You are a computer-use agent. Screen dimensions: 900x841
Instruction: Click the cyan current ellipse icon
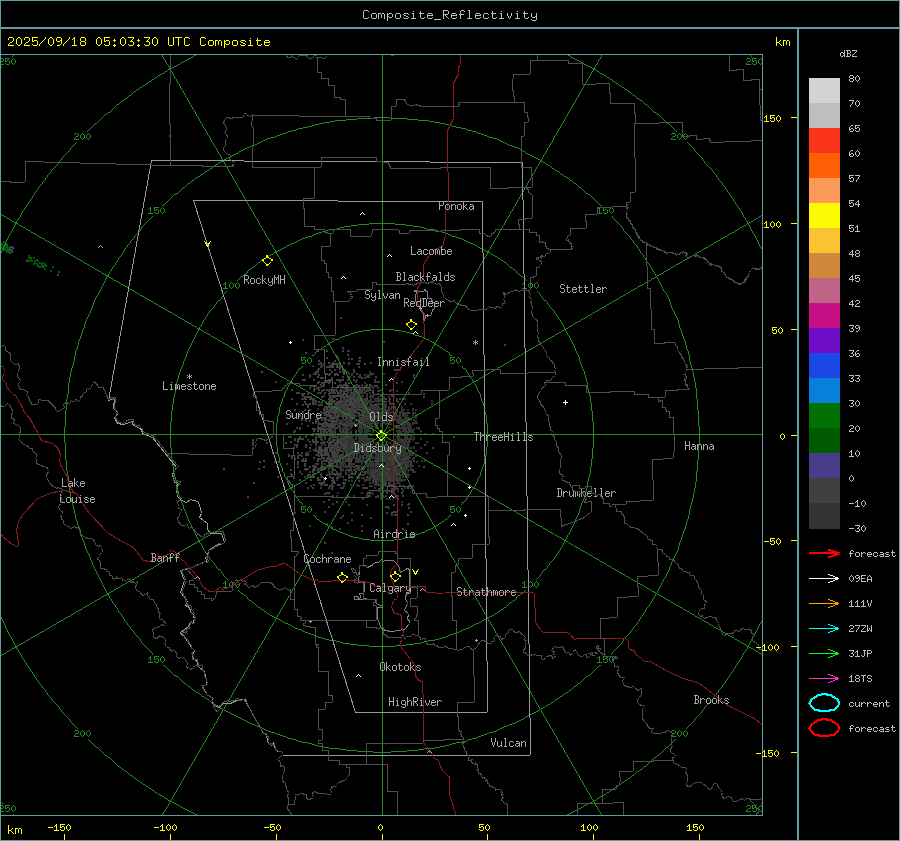[x=824, y=703]
